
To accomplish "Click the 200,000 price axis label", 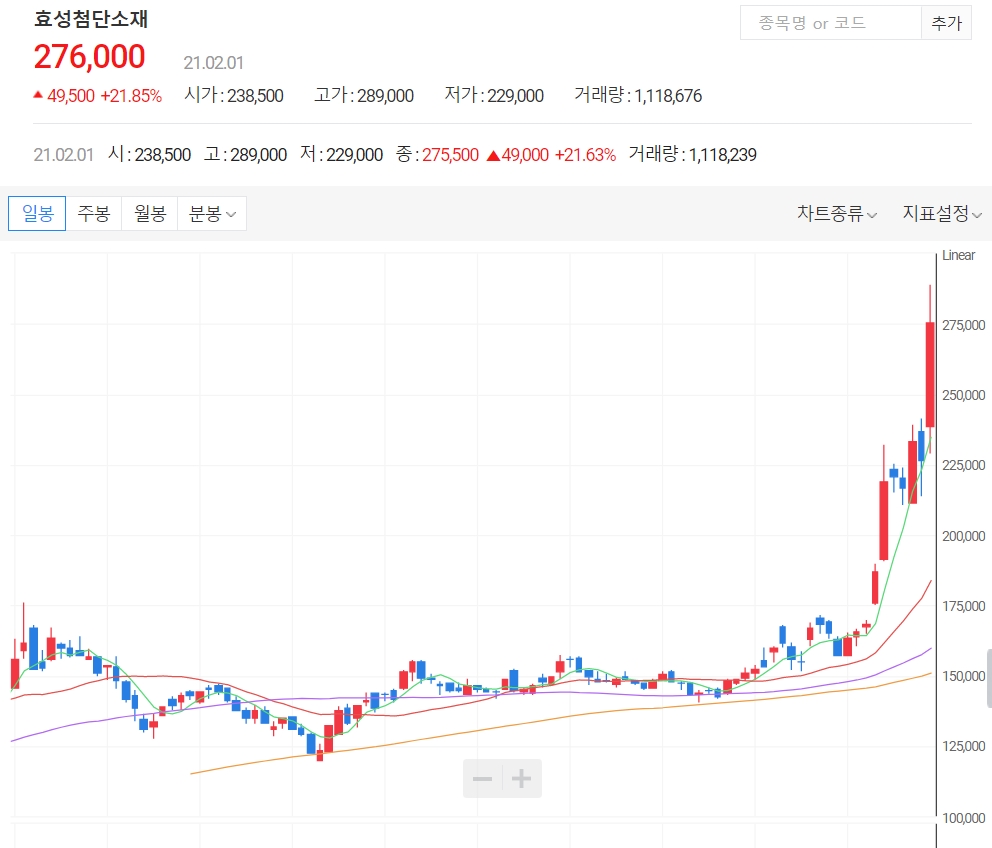I will tap(964, 536).
